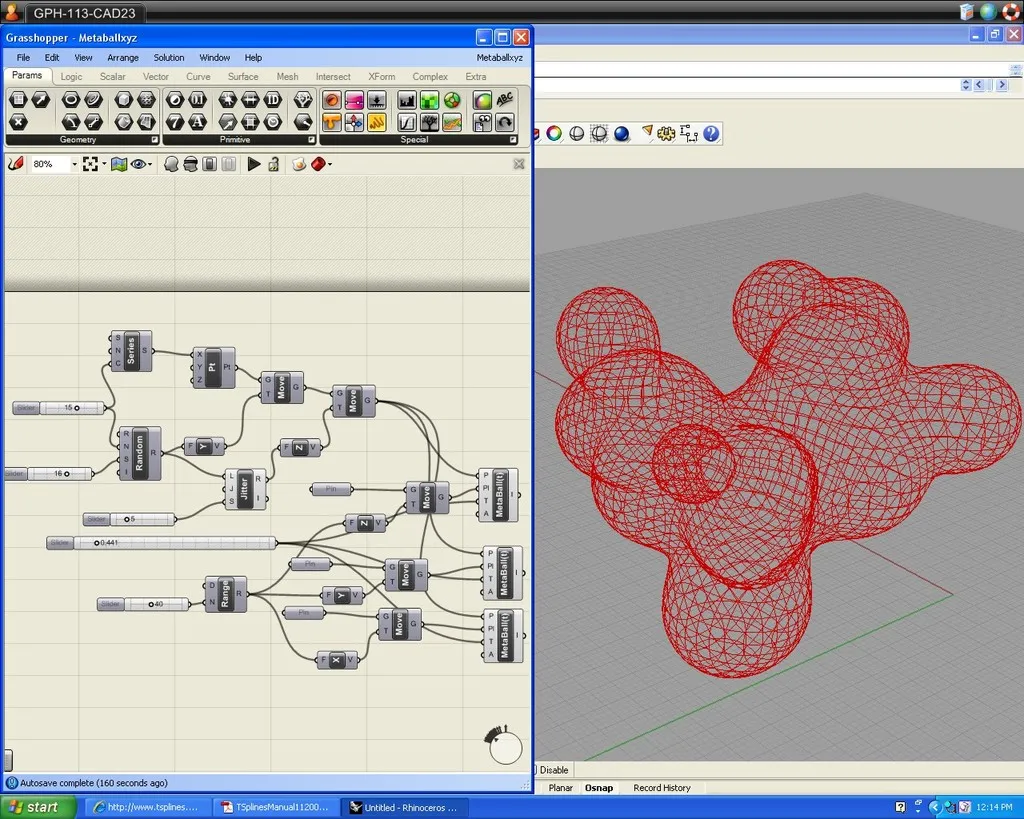Click the slider showing value 0.441
Image resolution: width=1024 pixels, height=819 pixels.
(x=162, y=543)
